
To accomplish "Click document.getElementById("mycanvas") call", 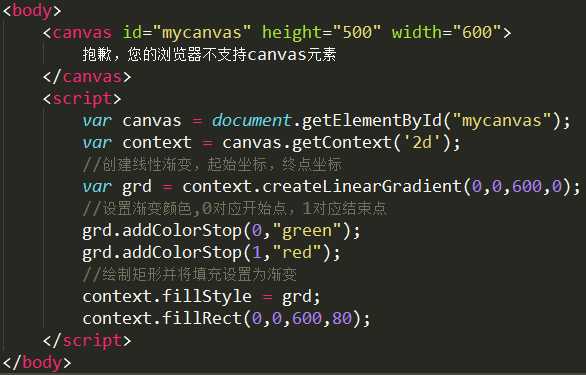I will [x=386, y=121].
